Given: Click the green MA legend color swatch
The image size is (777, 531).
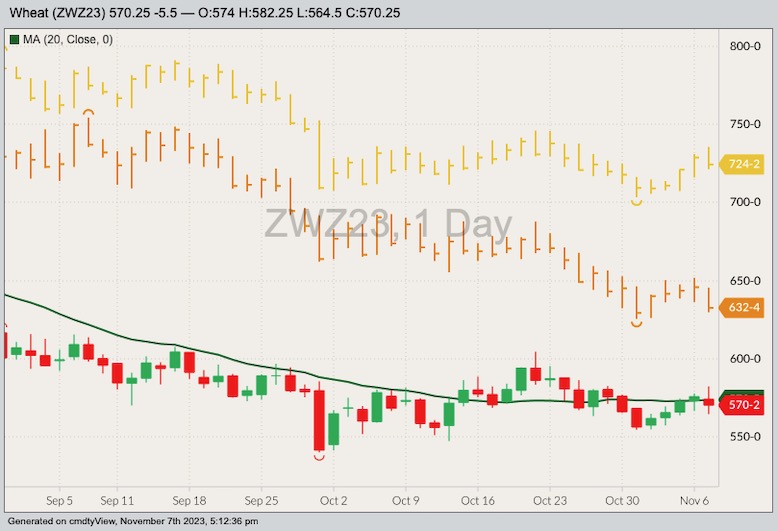Looking at the screenshot, I should pos(14,39).
